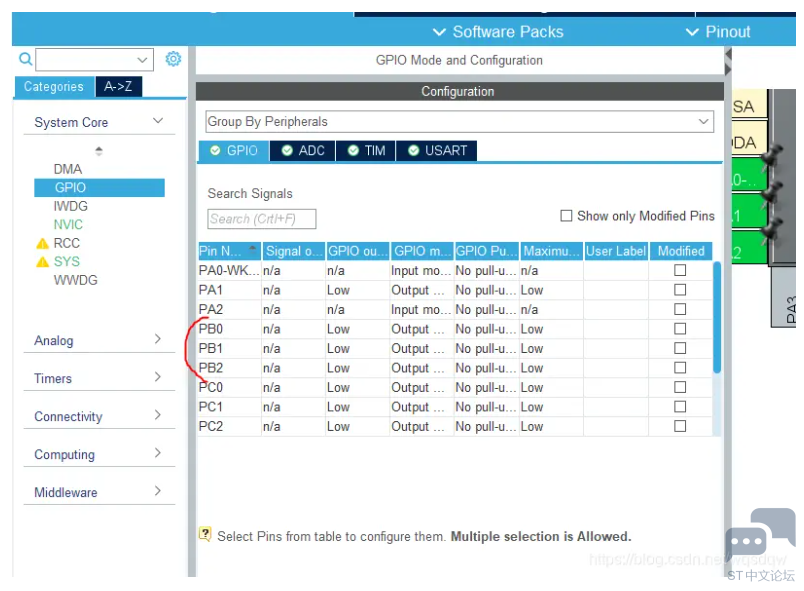Open the Group By Peripherals dropdown
The width and height of the screenshot is (804, 591).
(x=459, y=121)
